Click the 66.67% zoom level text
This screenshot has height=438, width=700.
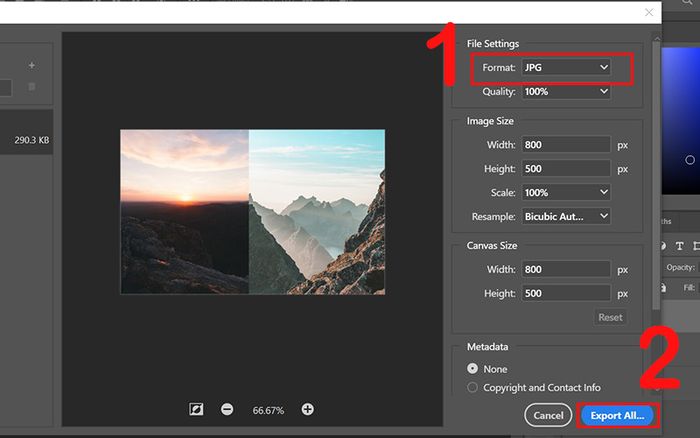click(x=268, y=410)
